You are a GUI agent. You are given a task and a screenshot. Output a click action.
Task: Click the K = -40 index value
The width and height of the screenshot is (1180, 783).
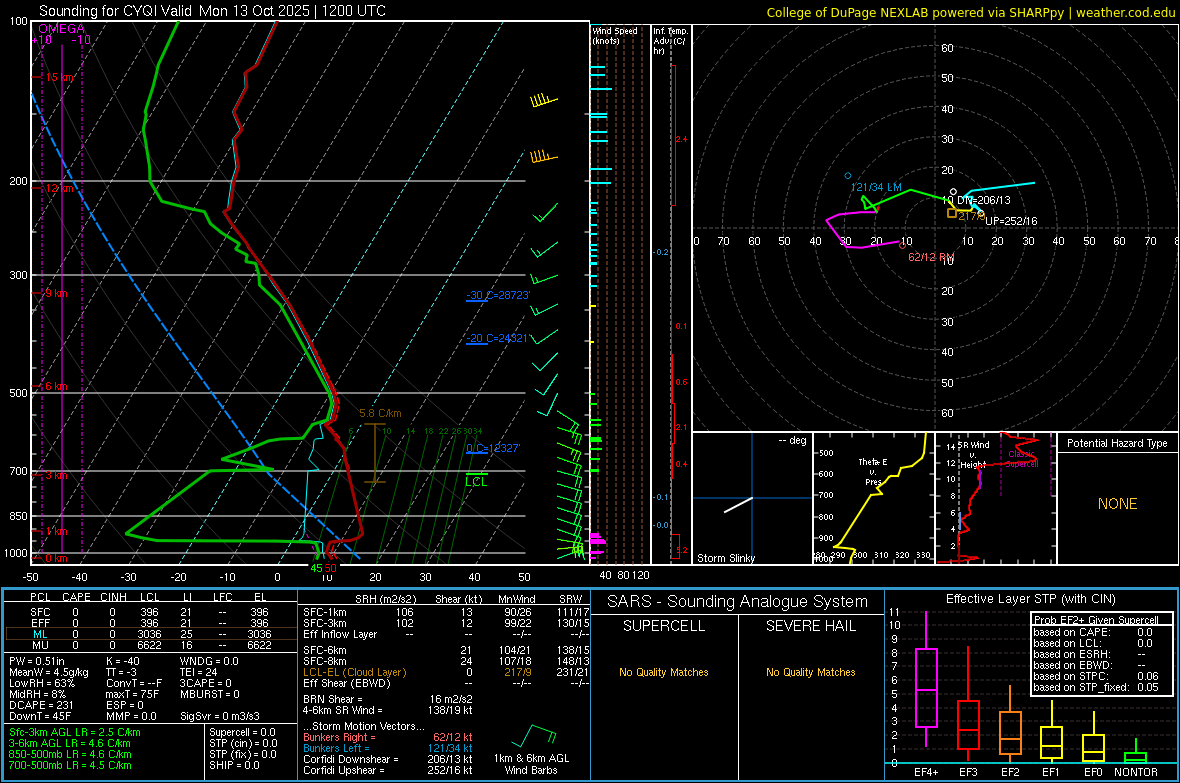pos(123,661)
